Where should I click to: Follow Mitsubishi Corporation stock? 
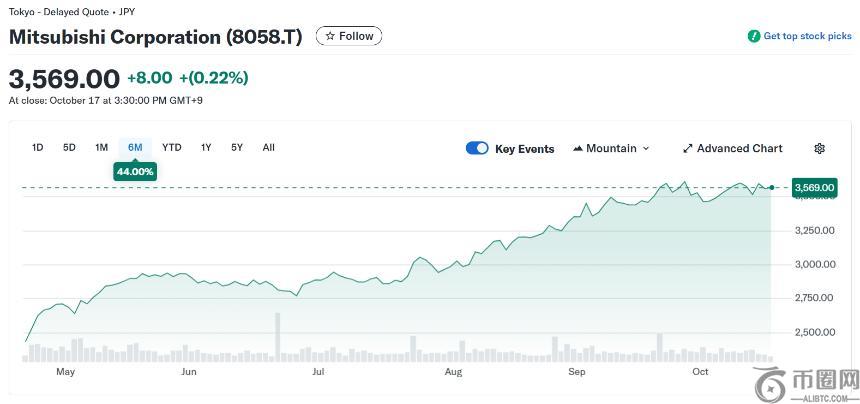coord(349,36)
